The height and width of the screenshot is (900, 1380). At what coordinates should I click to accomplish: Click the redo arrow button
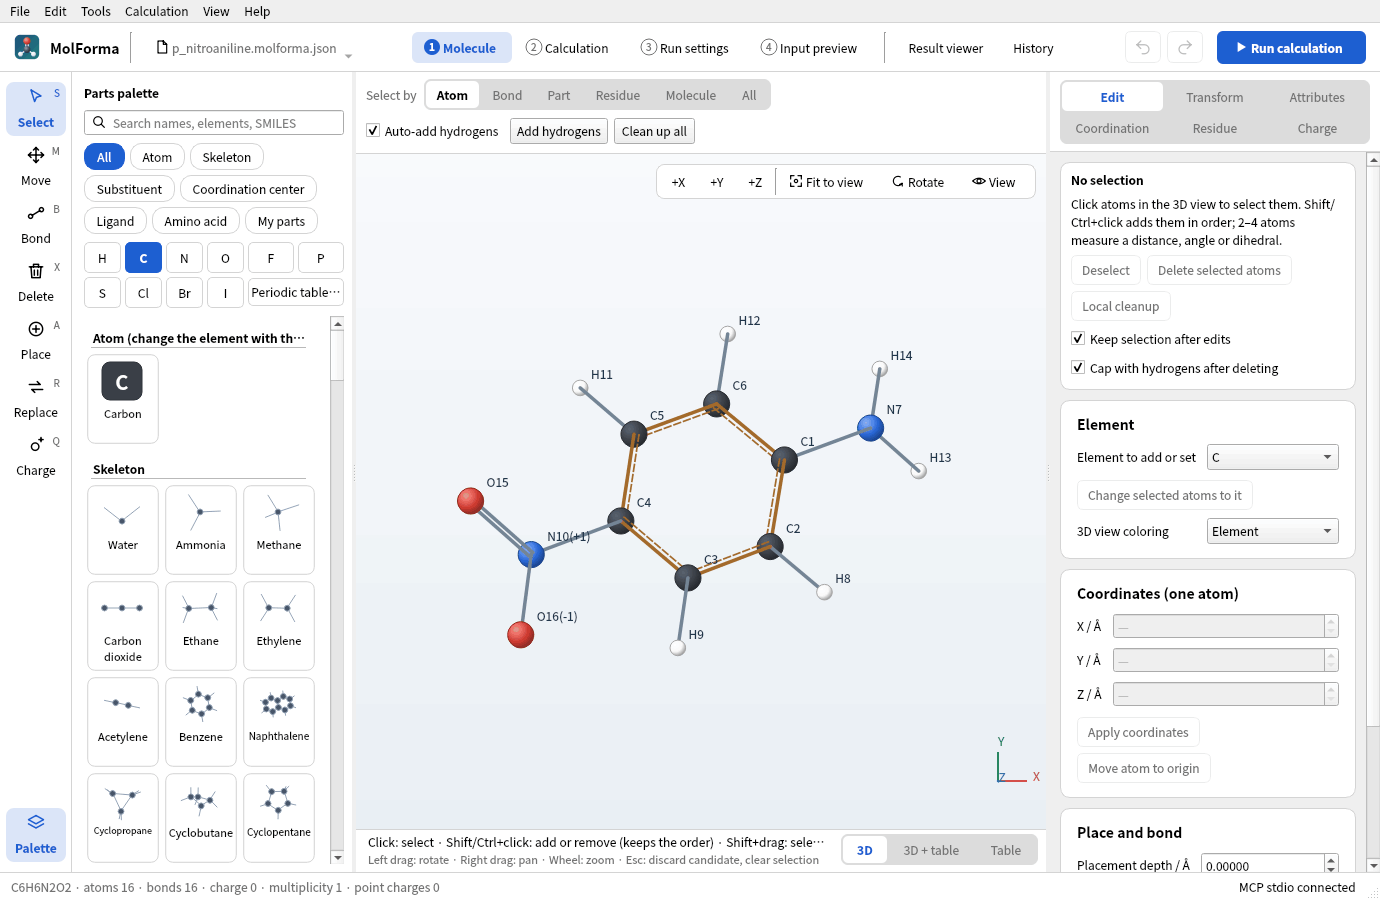(x=1185, y=48)
